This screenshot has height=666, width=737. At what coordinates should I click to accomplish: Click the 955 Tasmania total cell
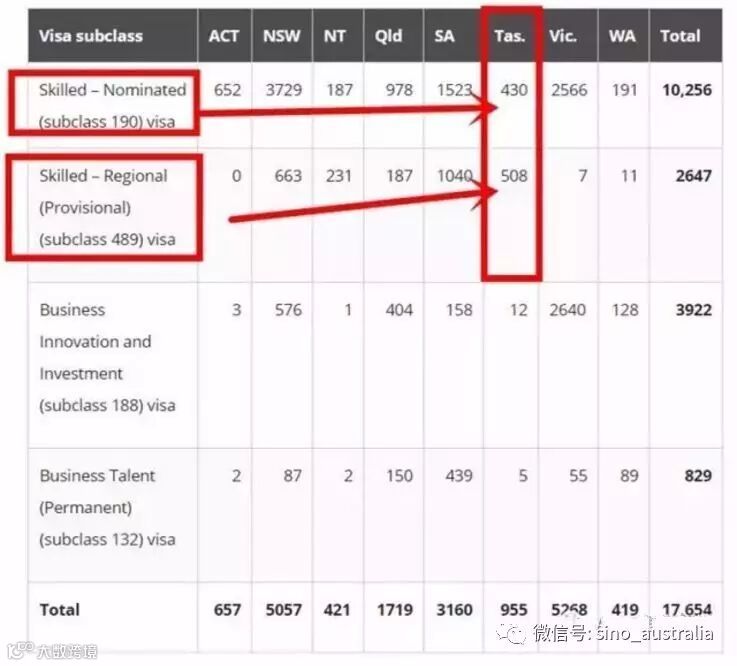tap(512, 609)
